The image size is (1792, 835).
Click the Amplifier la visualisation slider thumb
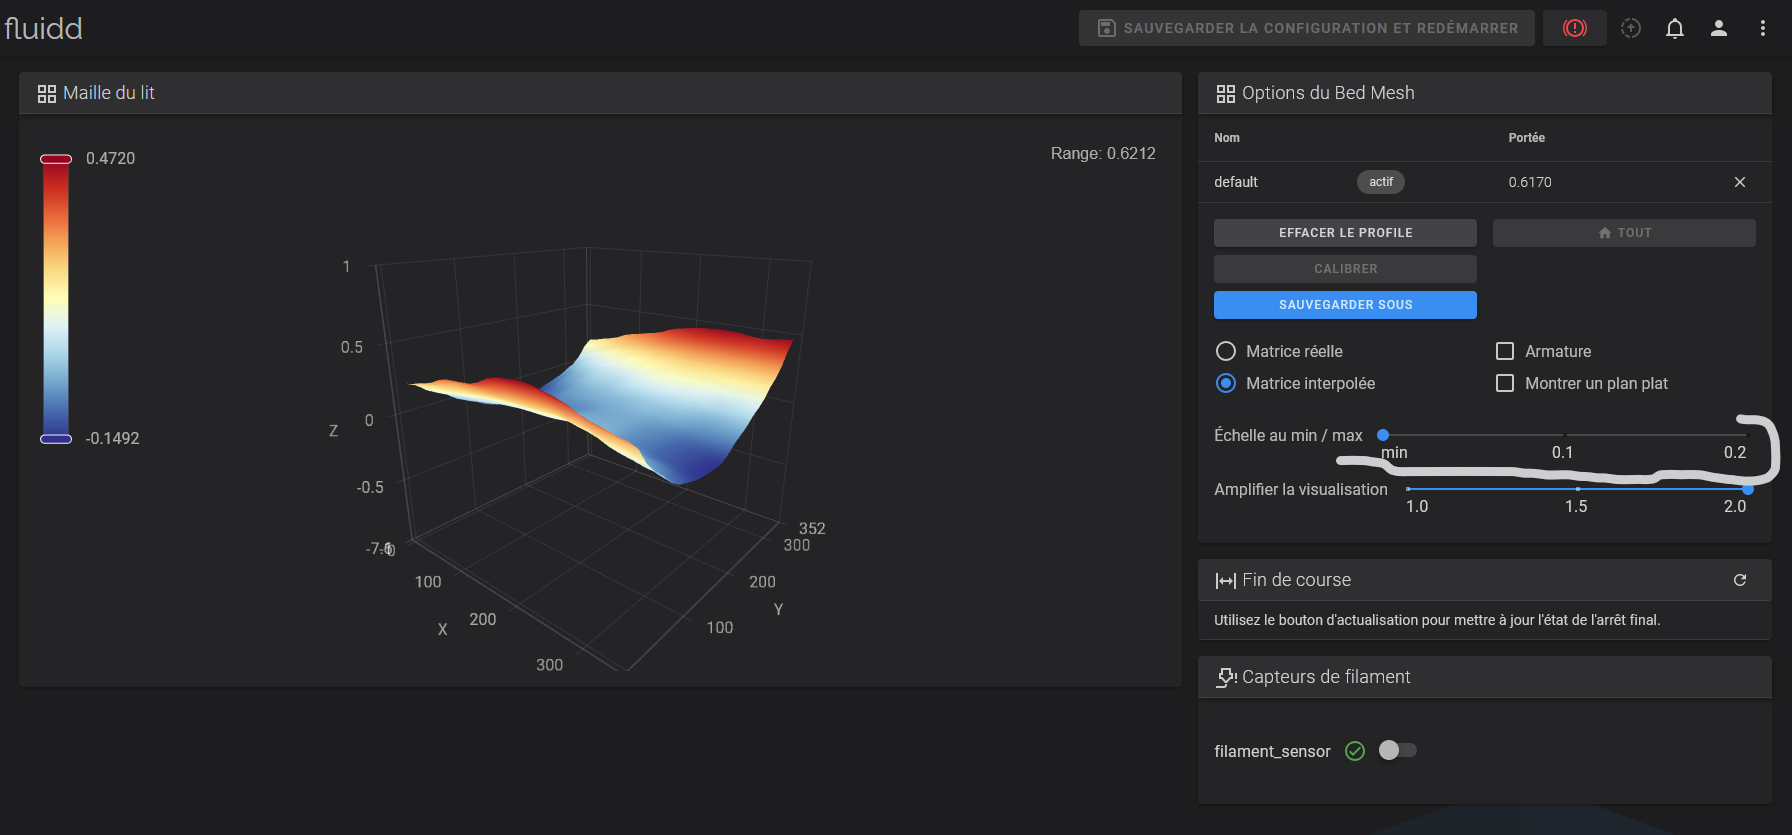[x=1748, y=489]
